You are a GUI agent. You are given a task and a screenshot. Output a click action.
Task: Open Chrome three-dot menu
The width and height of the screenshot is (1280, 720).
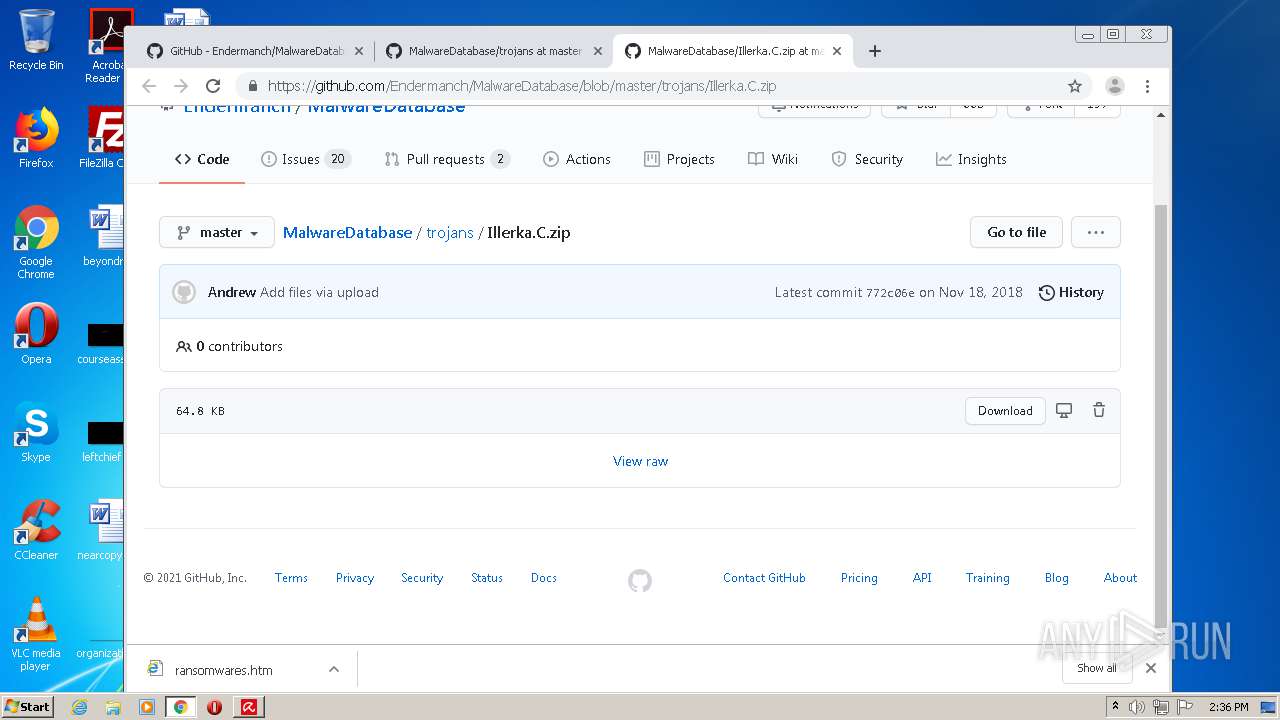pos(1148,86)
